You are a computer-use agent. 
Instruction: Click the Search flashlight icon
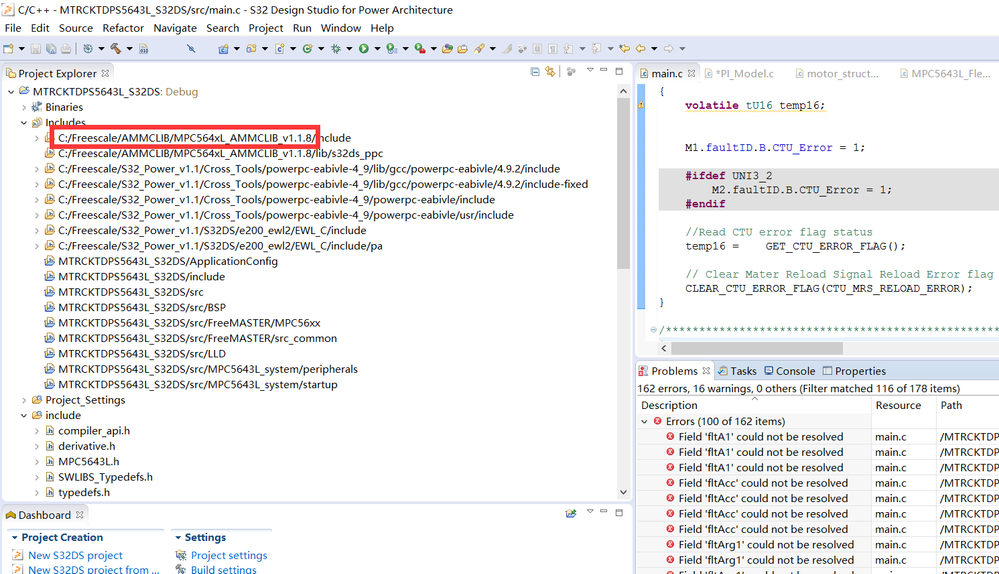coord(479,48)
